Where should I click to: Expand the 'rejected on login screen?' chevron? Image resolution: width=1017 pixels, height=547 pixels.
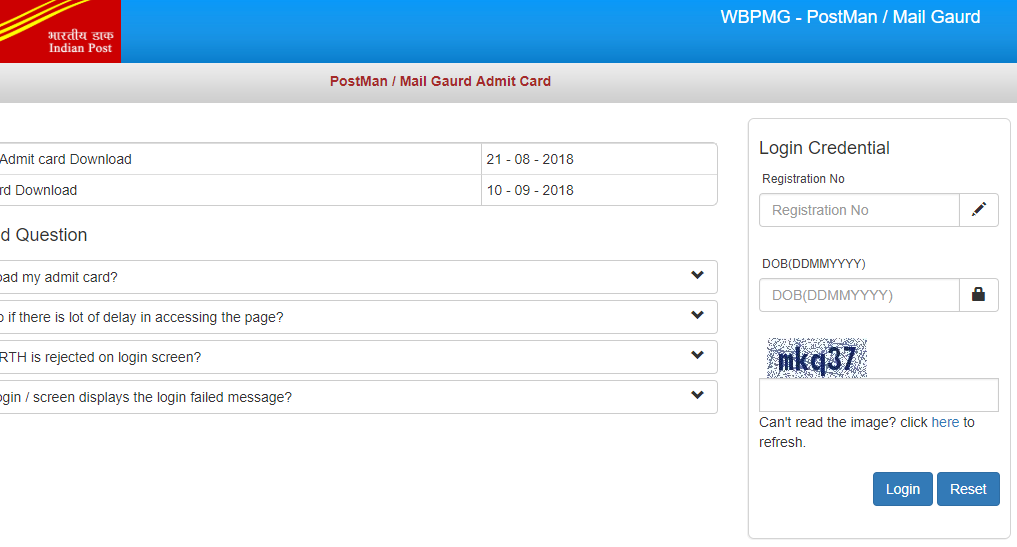click(x=697, y=355)
